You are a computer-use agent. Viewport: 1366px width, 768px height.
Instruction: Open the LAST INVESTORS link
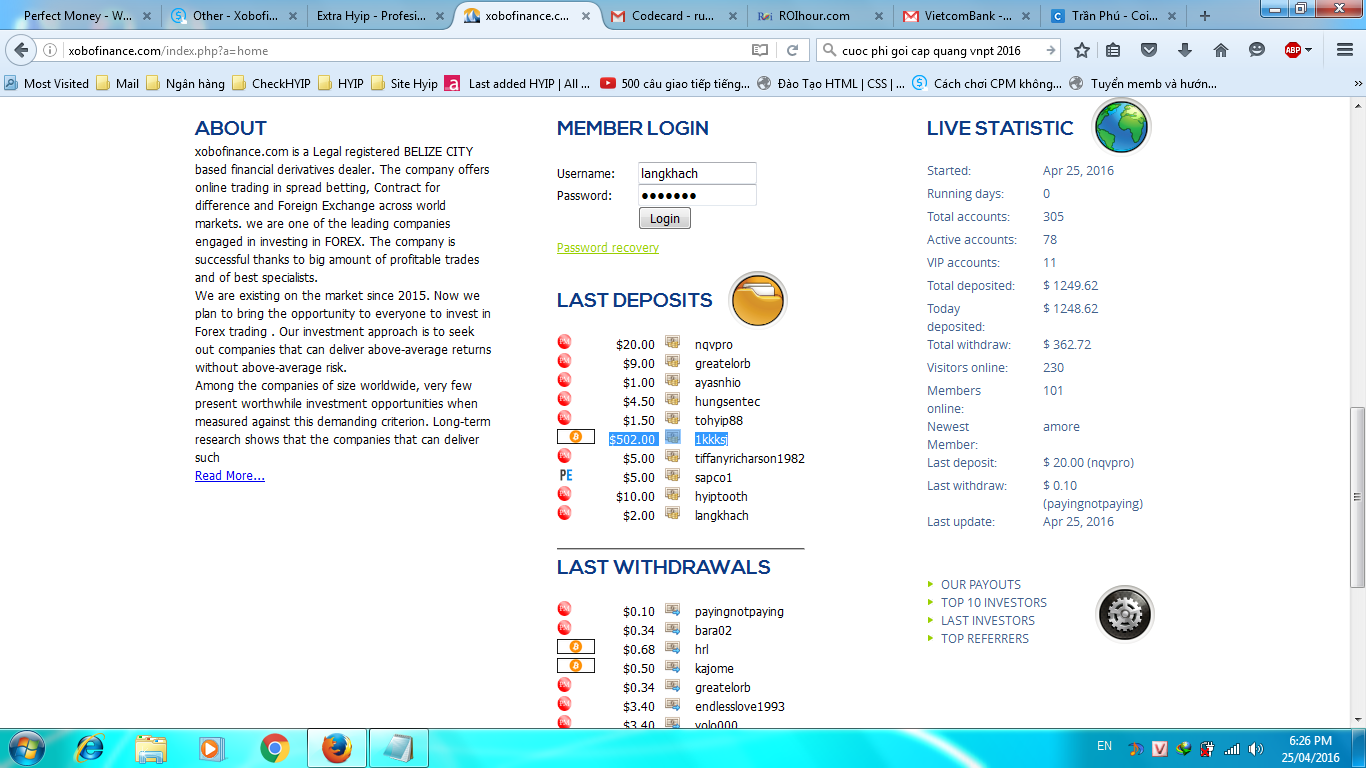tap(988, 621)
